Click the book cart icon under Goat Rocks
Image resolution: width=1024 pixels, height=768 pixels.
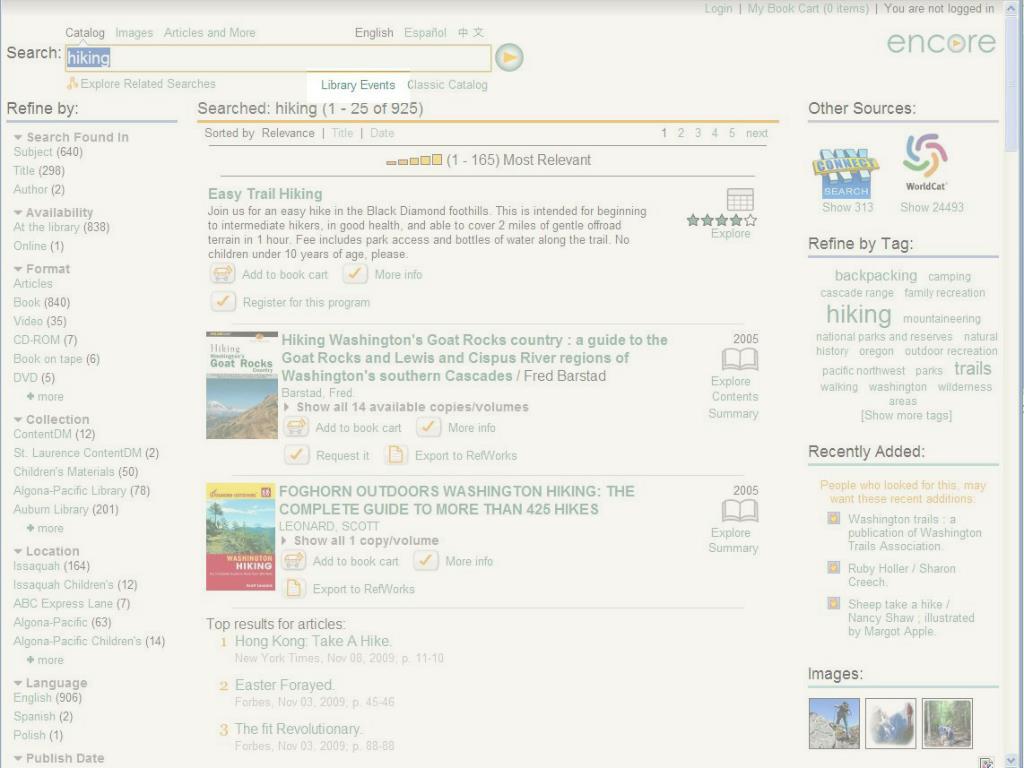[296, 427]
